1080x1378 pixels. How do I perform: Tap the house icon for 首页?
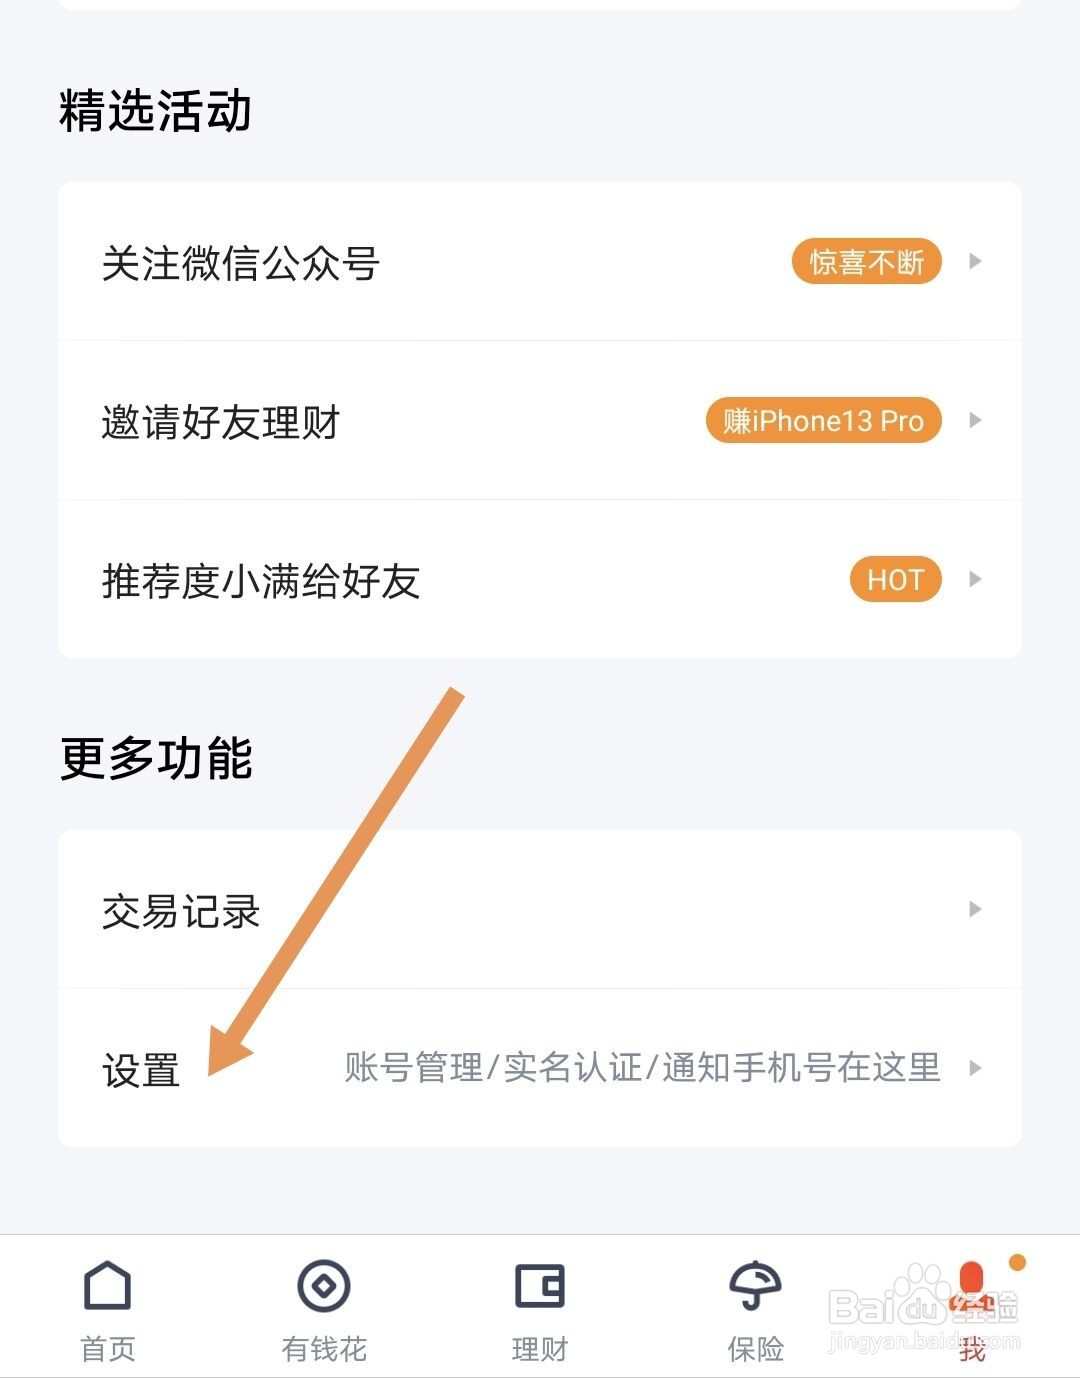click(107, 1286)
